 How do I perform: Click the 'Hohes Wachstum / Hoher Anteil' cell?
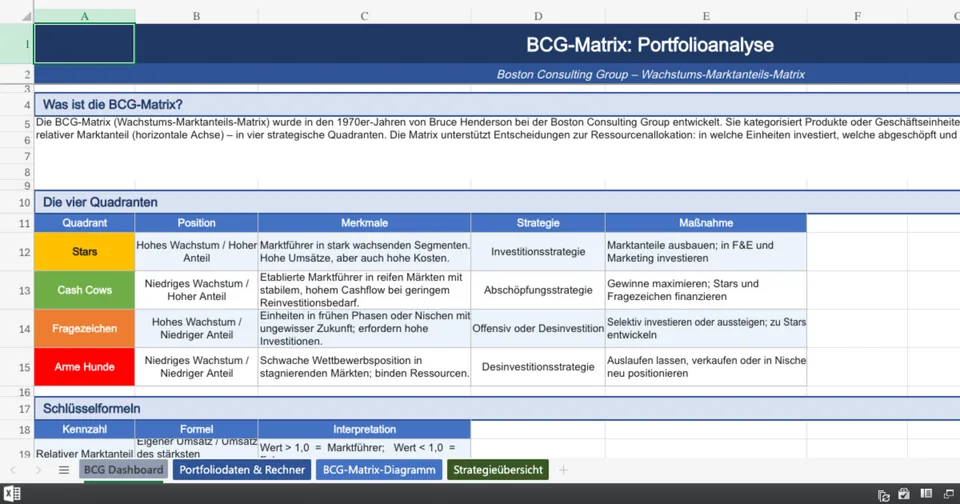(x=197, y=252)
